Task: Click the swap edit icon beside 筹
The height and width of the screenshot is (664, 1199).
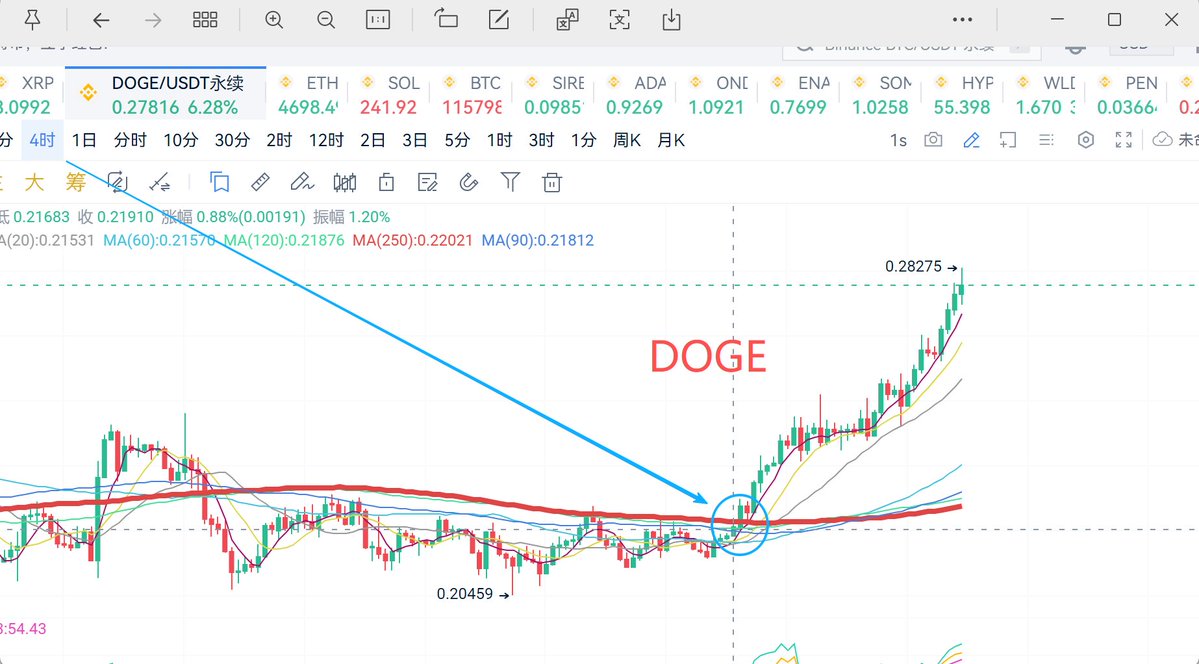Action: (x=117, y=182)
